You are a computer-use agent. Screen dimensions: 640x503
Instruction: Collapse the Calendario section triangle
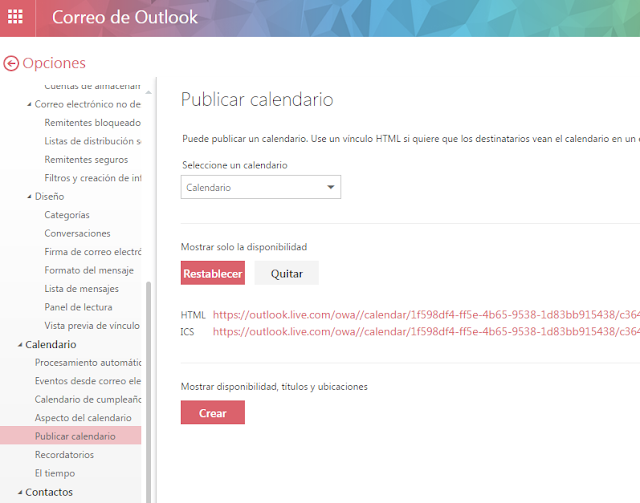pos(20,345)
